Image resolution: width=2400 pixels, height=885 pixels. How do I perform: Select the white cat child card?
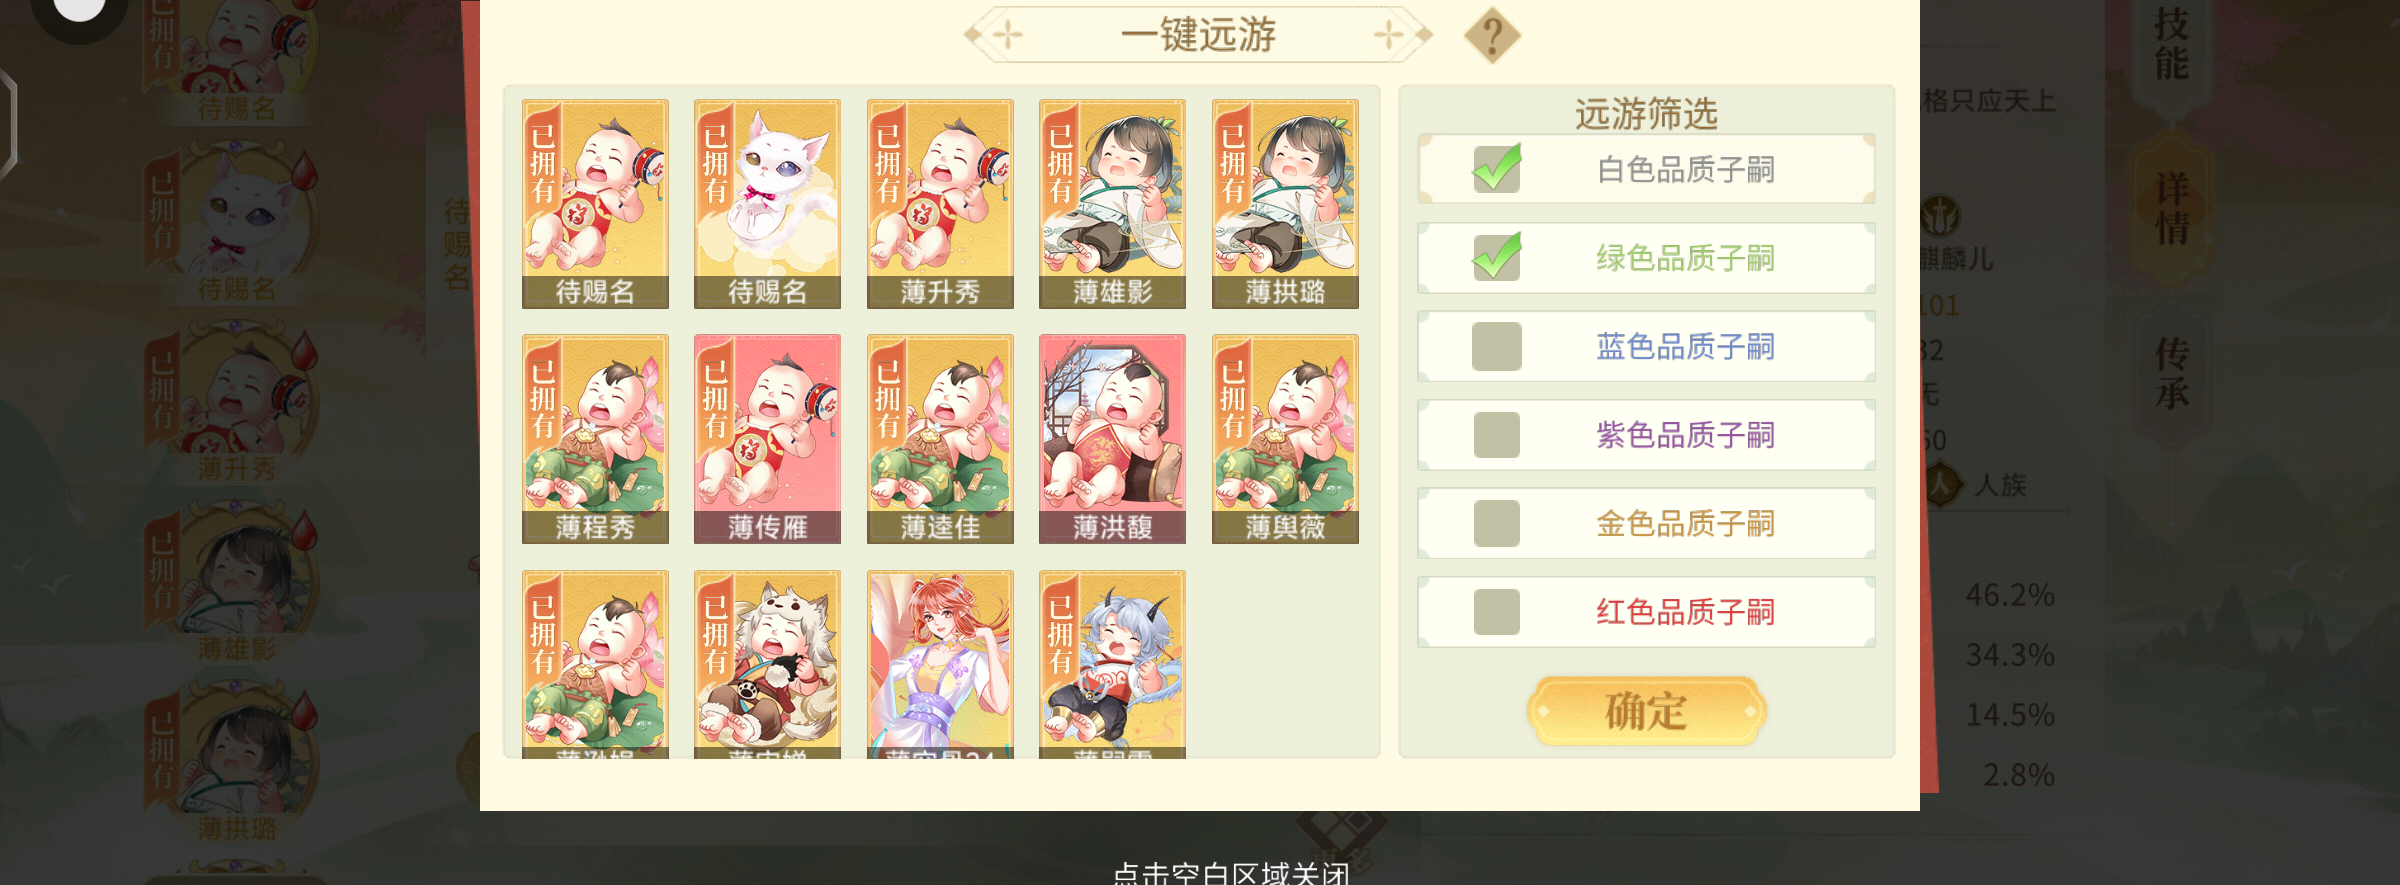click(x=767, y=204)
